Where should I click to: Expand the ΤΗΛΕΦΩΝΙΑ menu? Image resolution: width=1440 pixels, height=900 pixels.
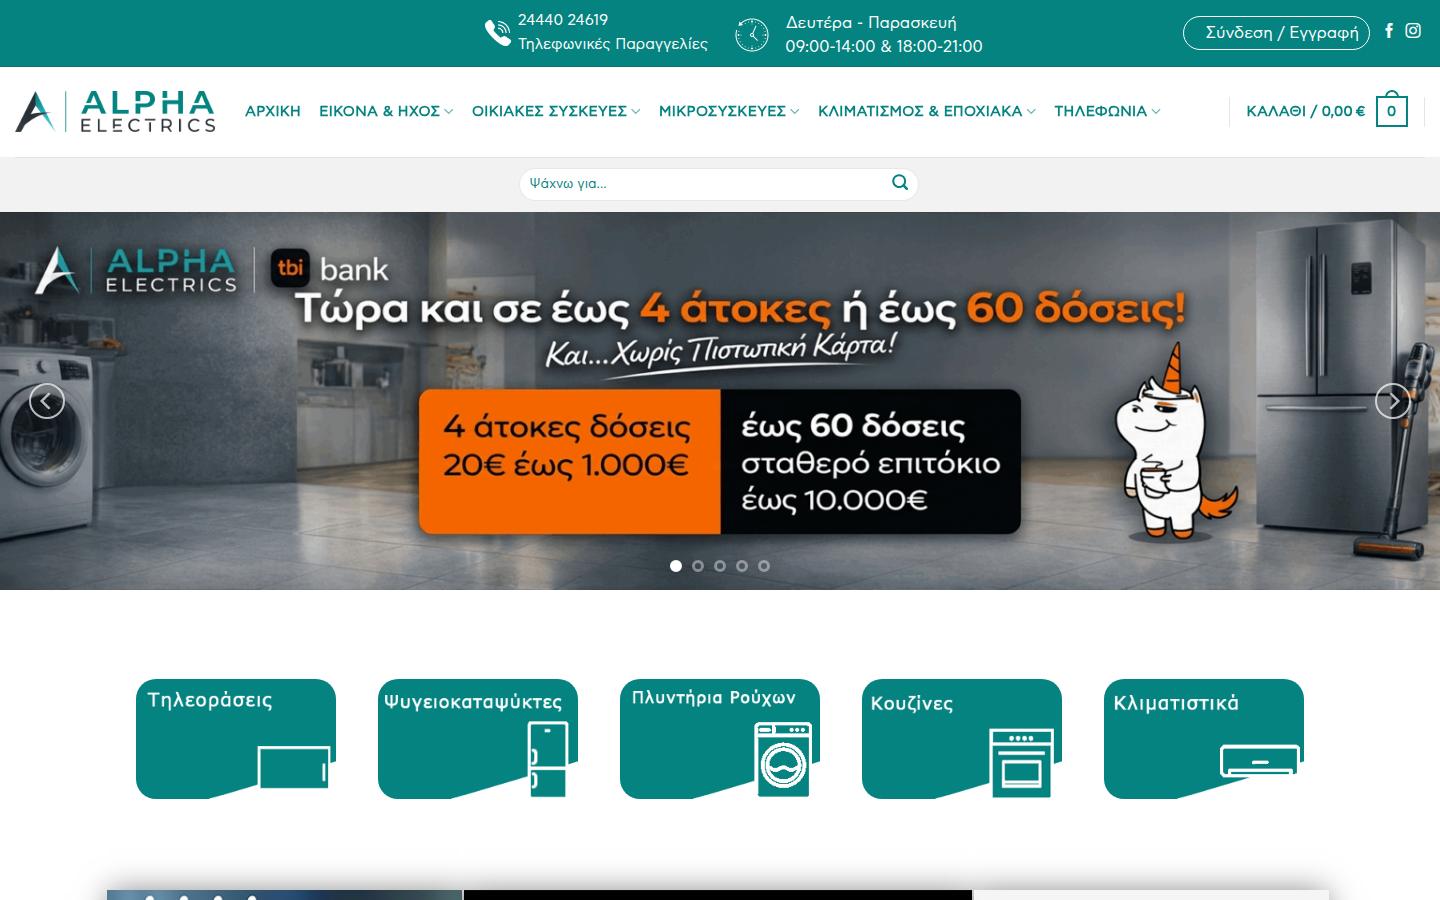(x=1107, y=111)
